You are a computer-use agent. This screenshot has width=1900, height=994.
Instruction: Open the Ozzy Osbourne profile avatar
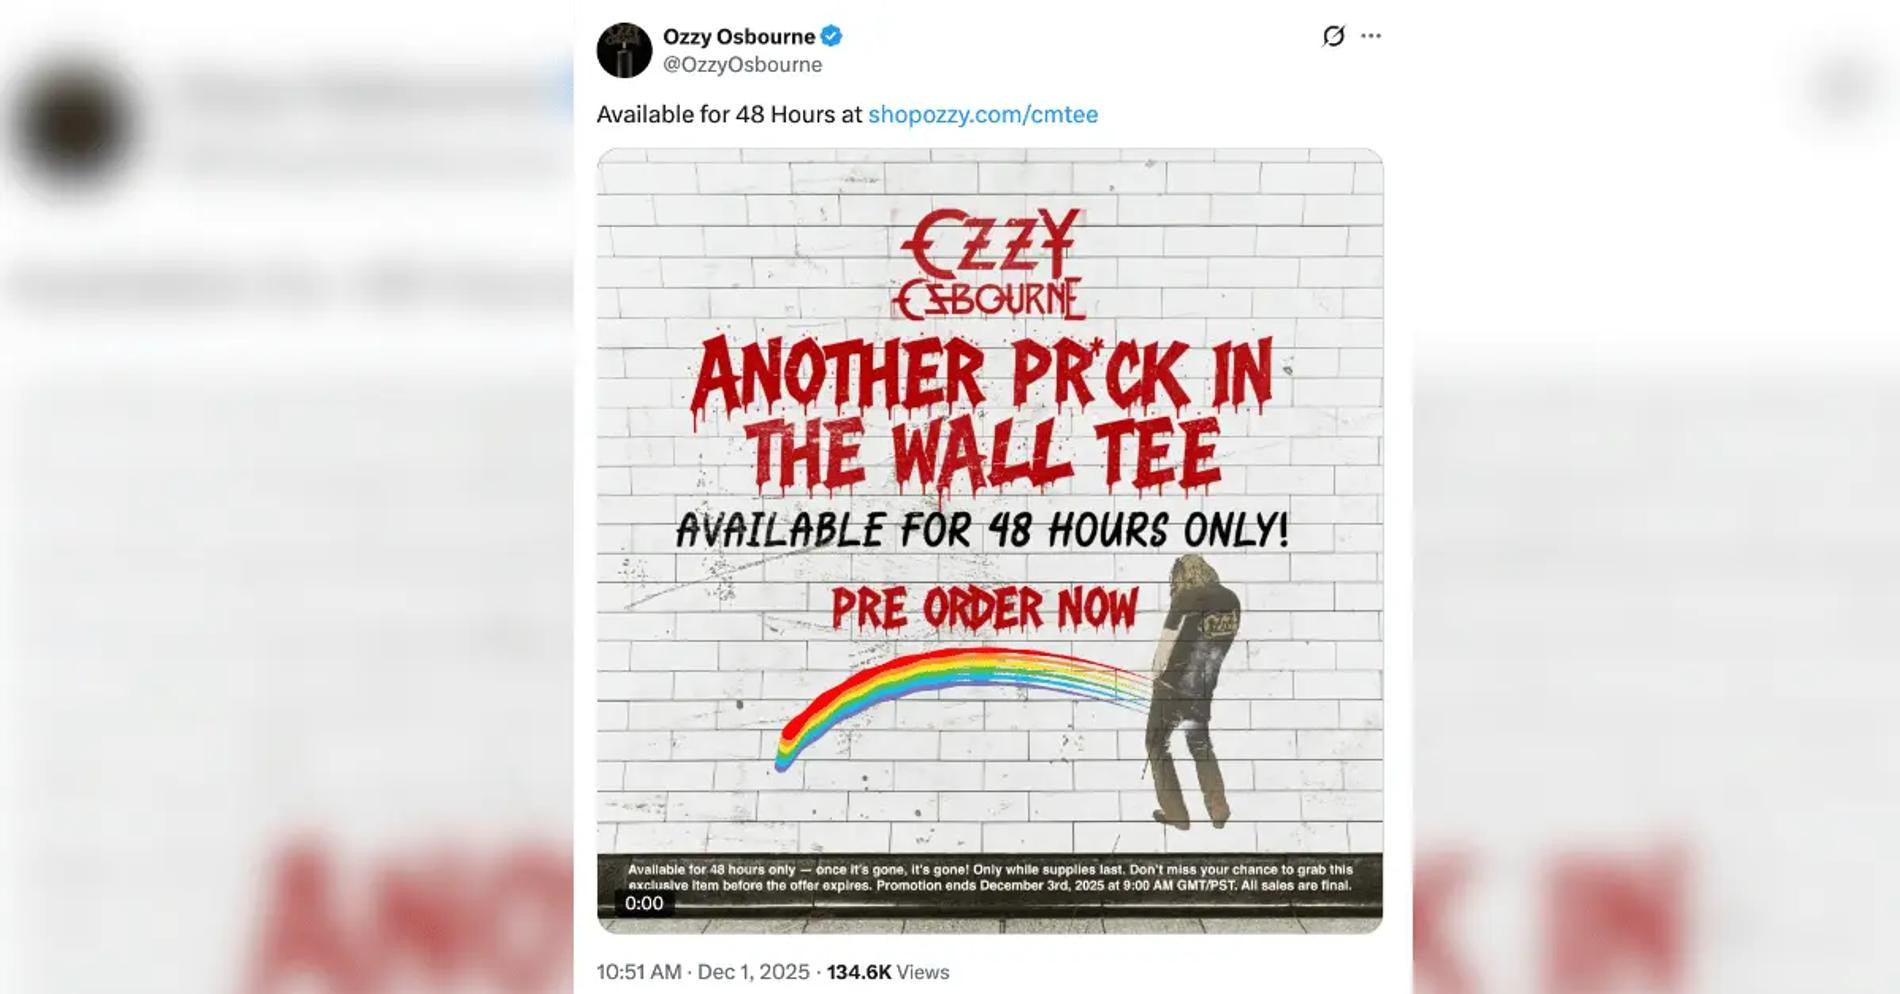[x=624, y=50]
